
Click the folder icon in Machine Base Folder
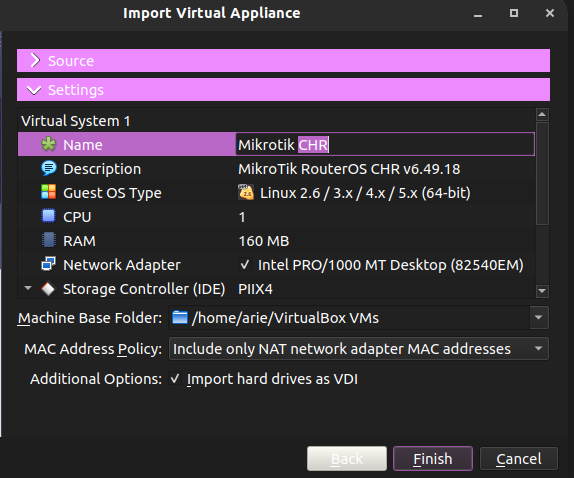click(x=180, y=317)
